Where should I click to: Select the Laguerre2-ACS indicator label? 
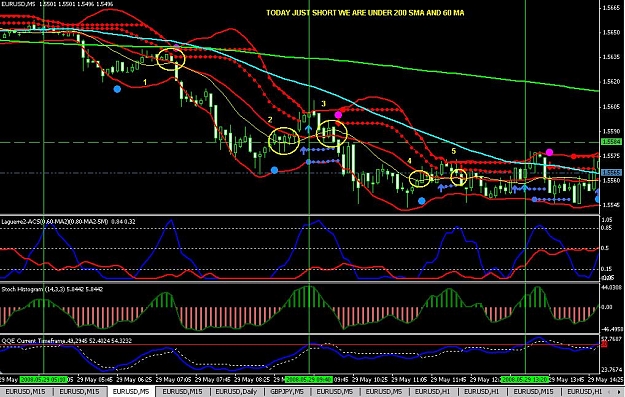coord(69,221)
